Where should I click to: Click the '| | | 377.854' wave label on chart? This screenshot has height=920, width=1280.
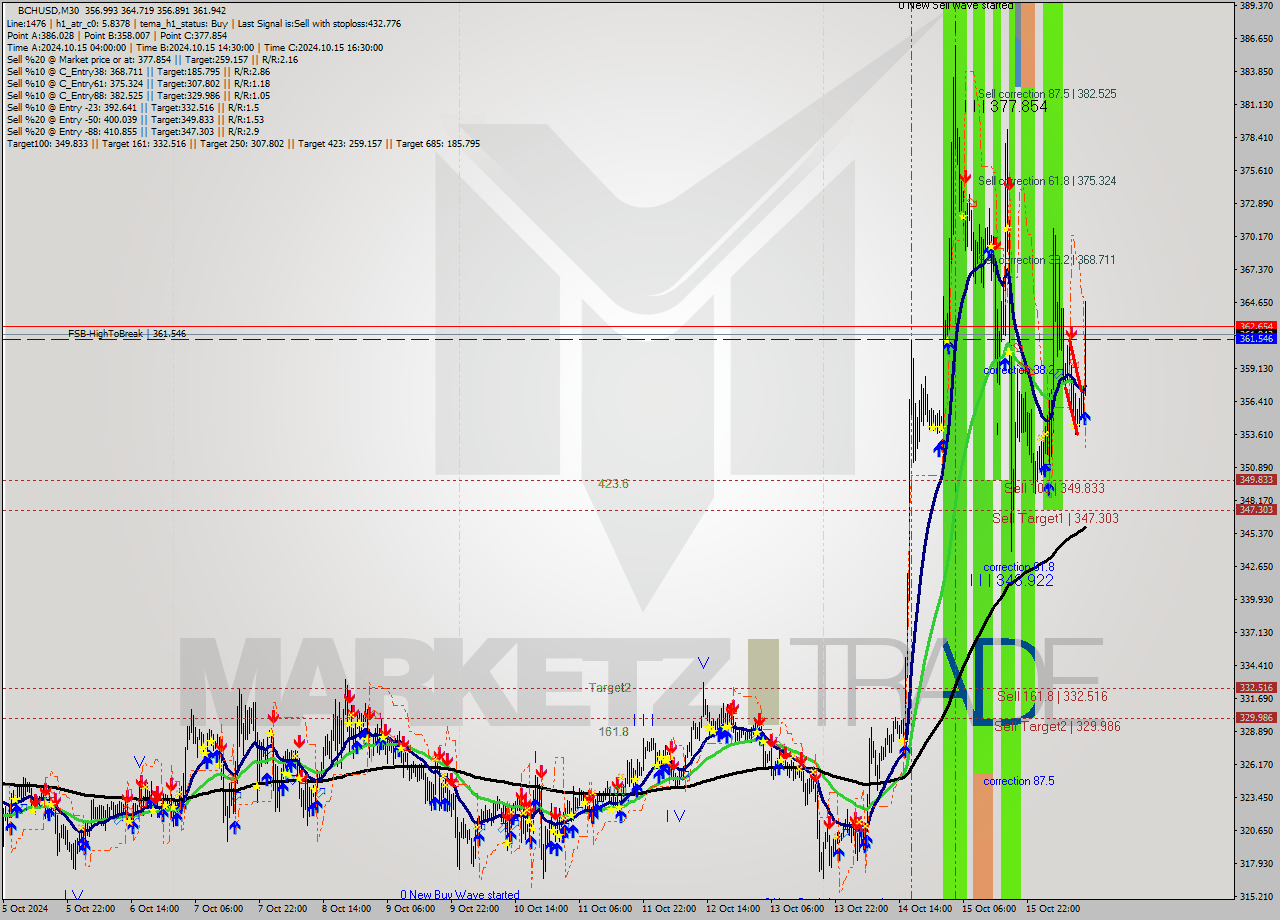click(1007, 106)
